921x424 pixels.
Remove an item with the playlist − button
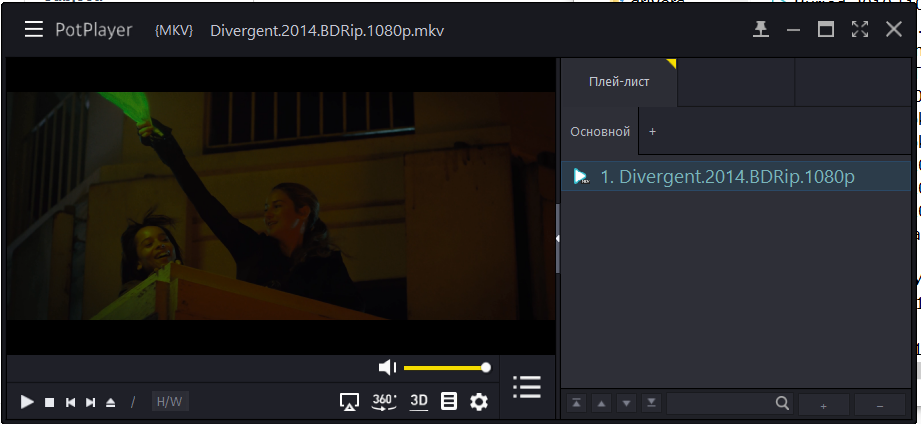point(879,405)
